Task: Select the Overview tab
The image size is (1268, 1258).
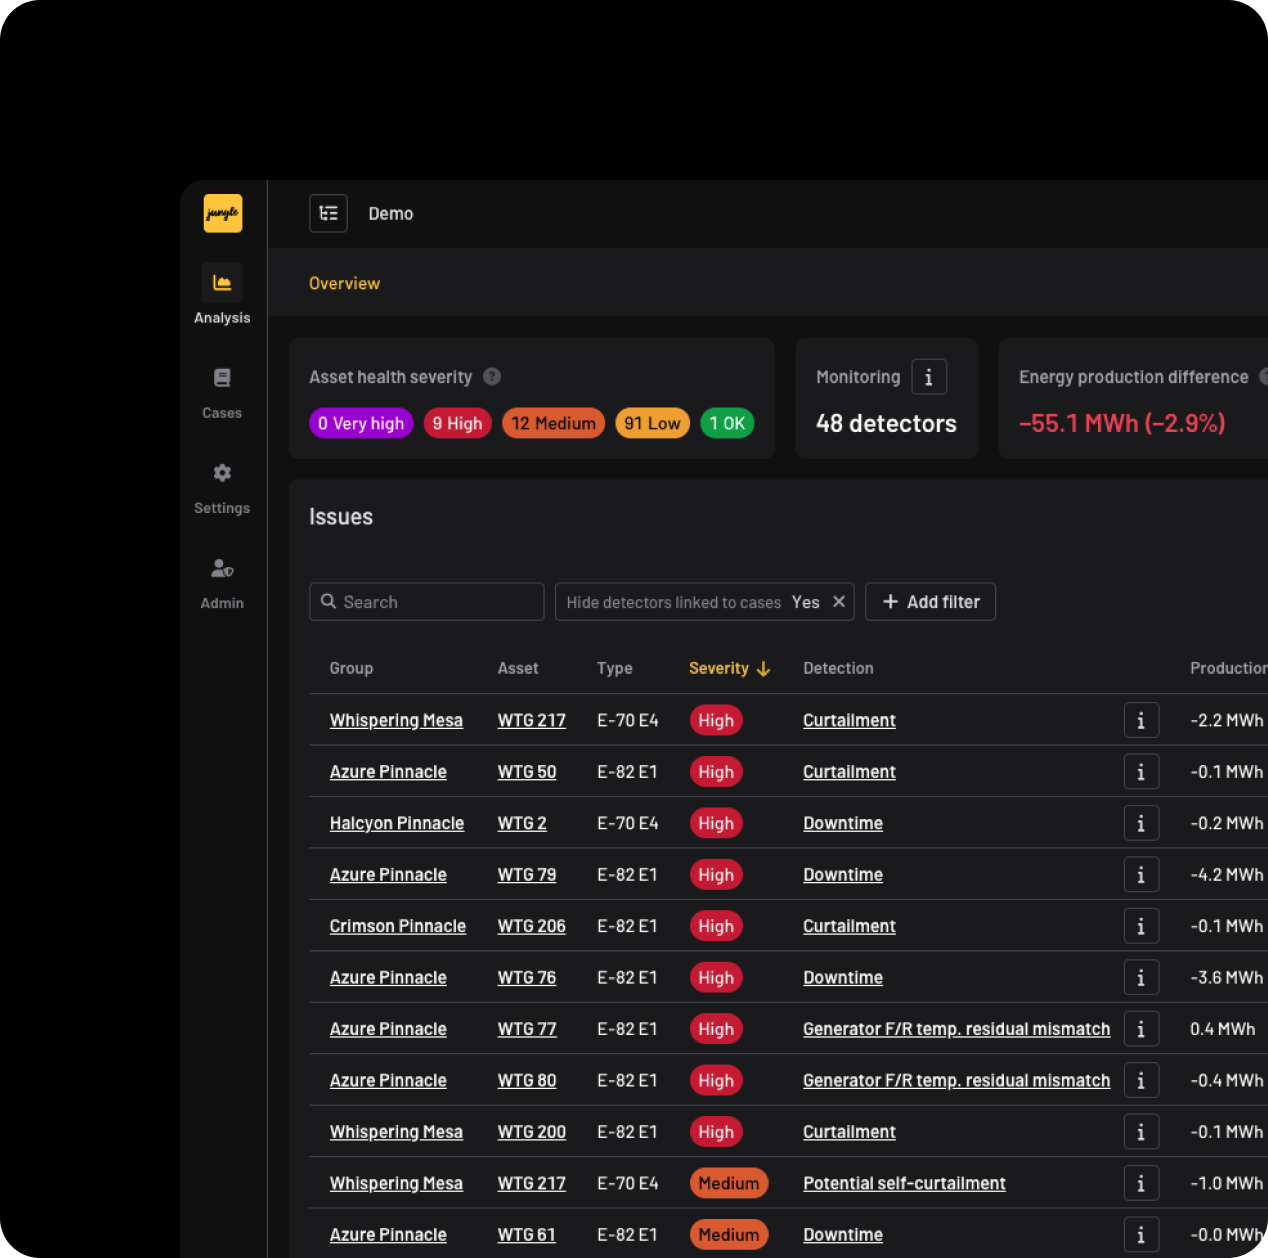Action: [x=344, y=283]
